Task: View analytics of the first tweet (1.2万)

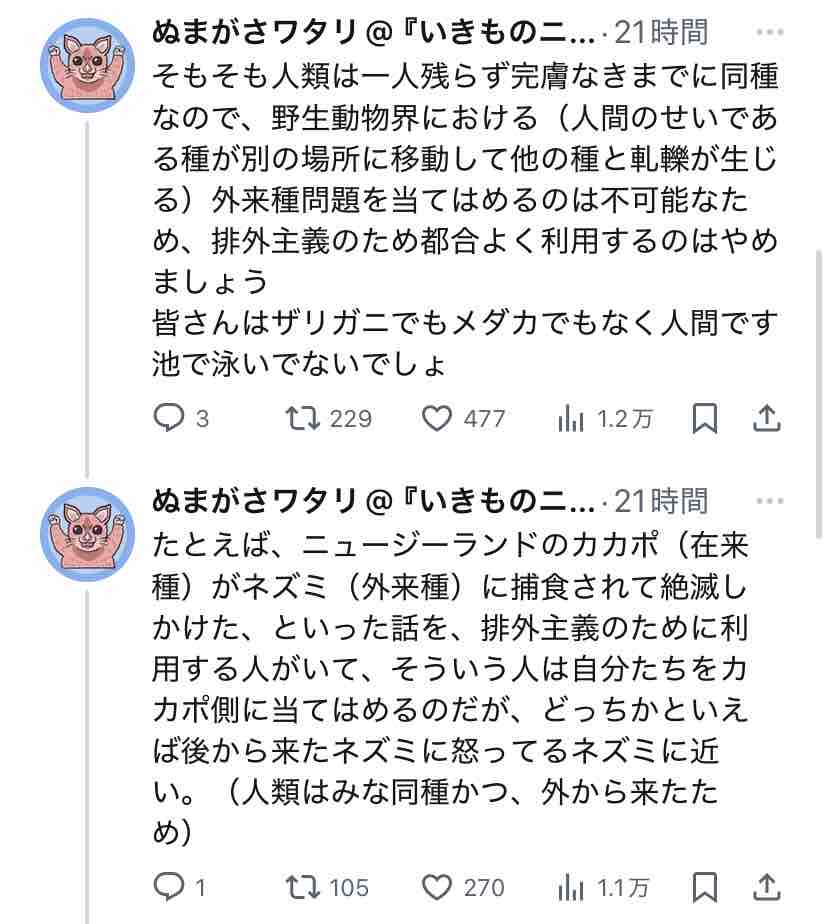Action: click(571, 419)
